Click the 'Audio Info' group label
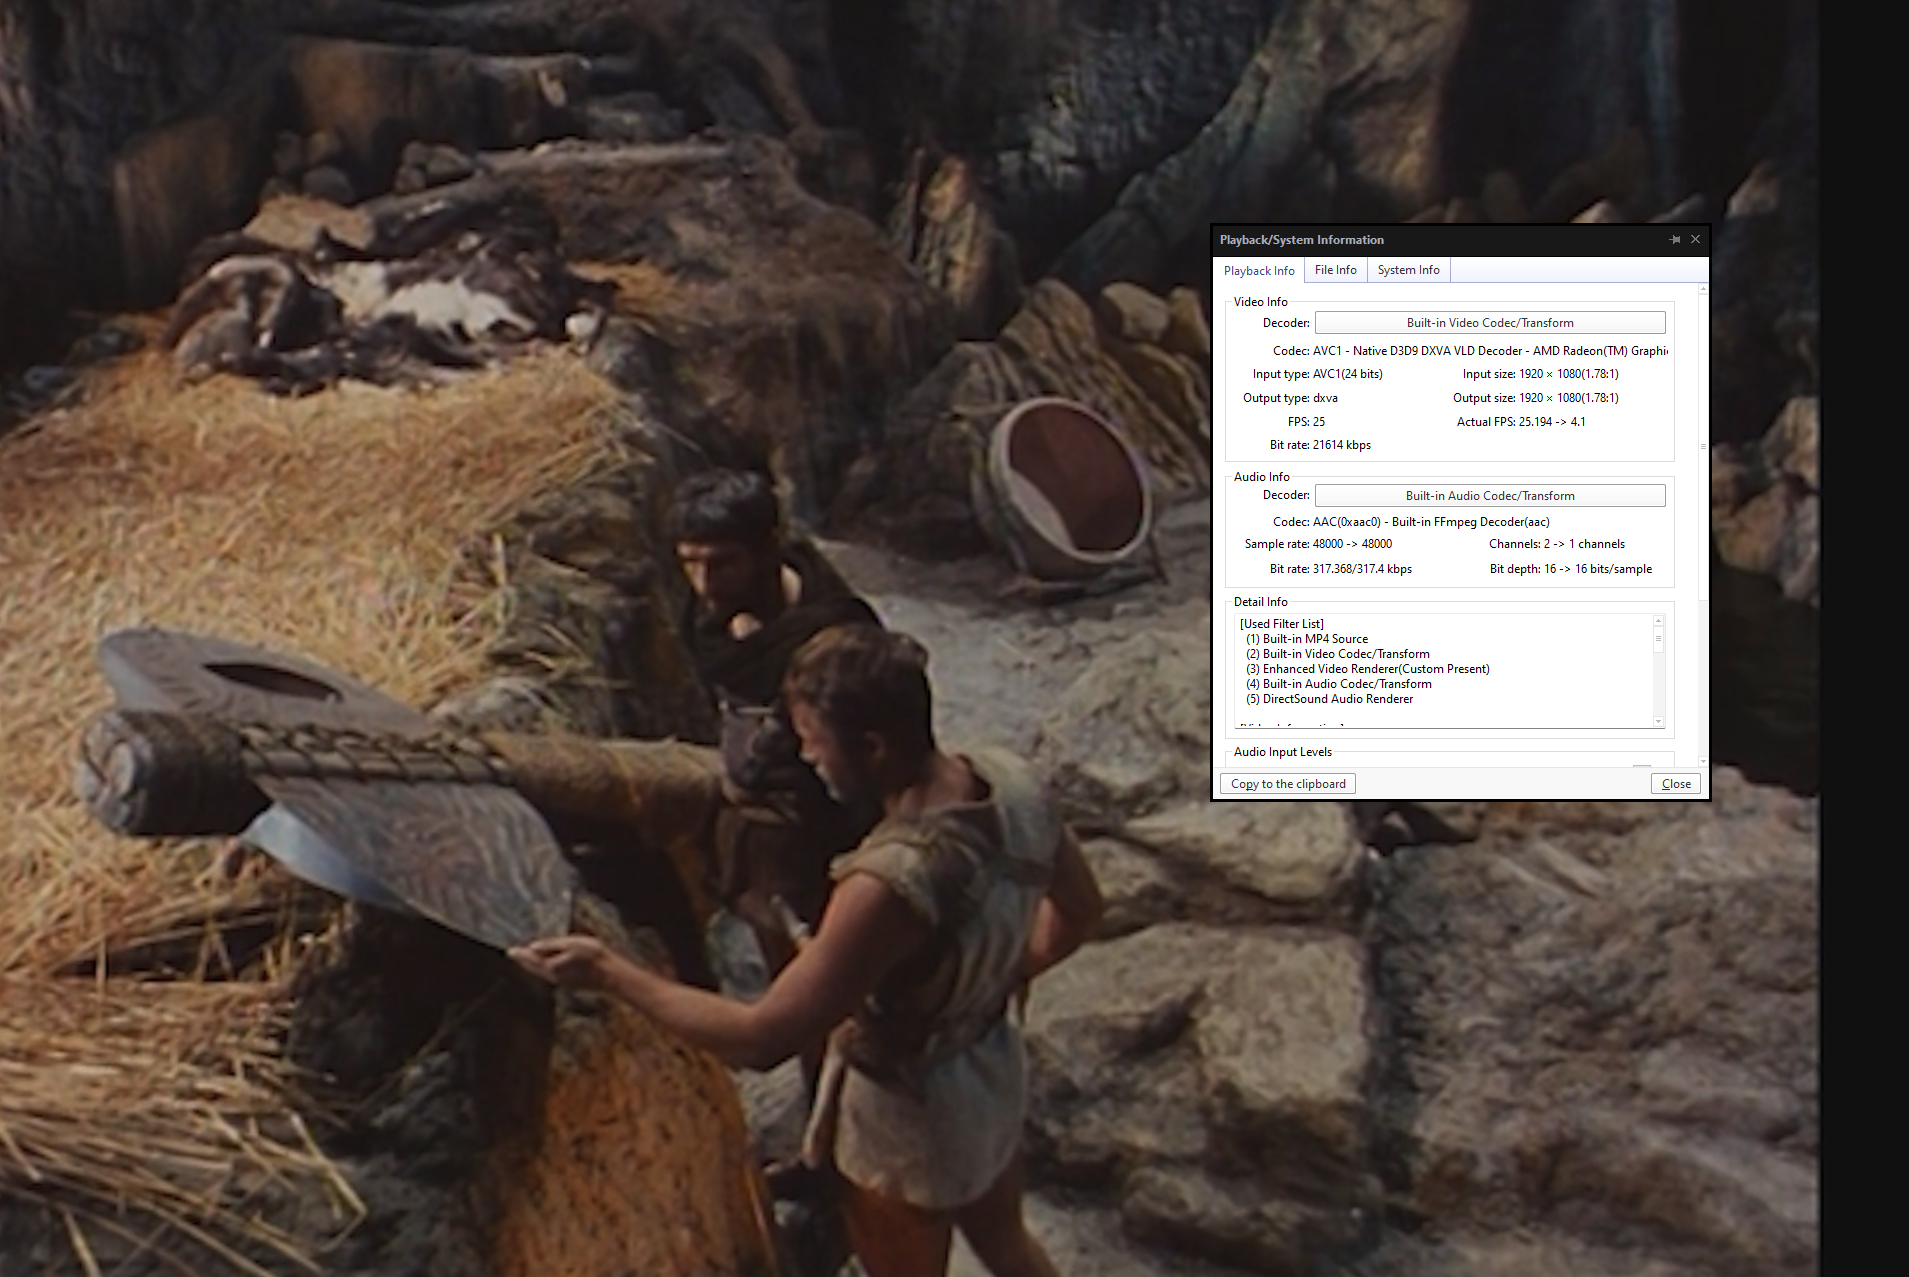The image size is (1909, 1277). [x=1261, y=477]
